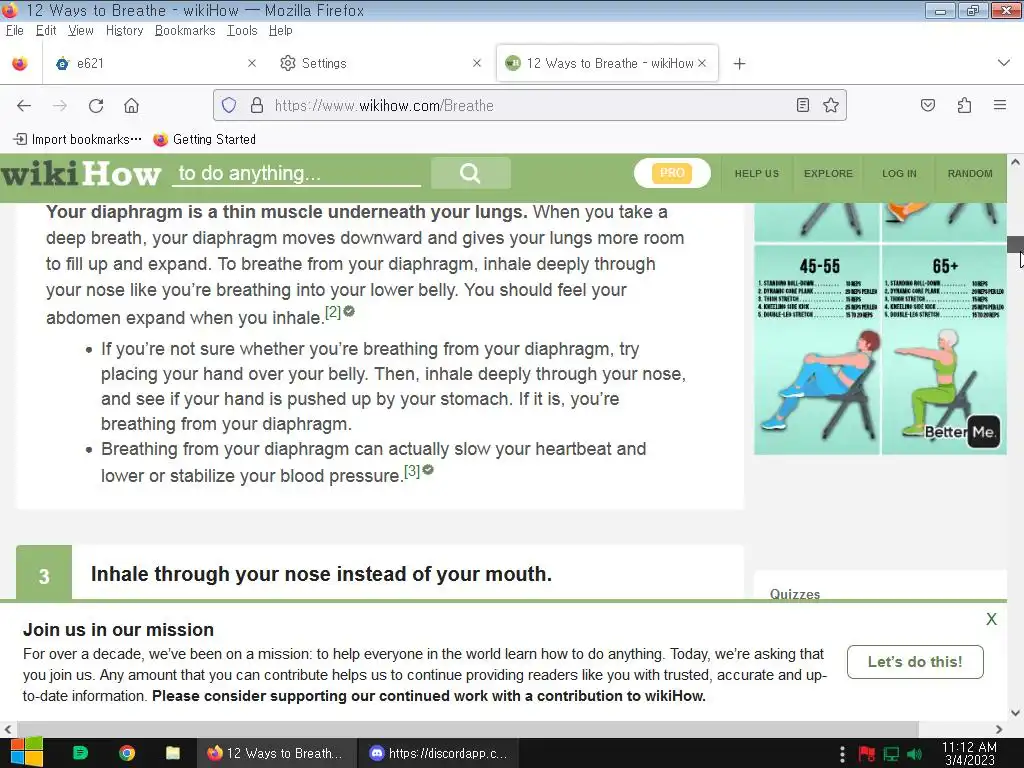Open the Firefox home page
1024x768 pixels.
(x=131, y=106)
